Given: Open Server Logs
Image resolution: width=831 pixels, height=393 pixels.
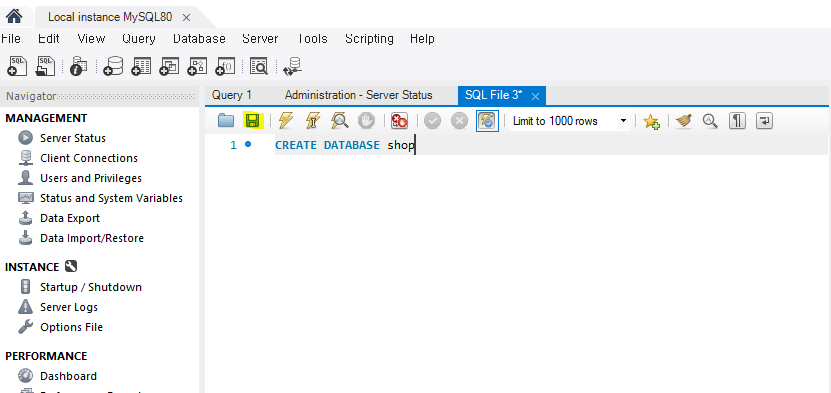Looking at the screenshot, I should (69, 307).
